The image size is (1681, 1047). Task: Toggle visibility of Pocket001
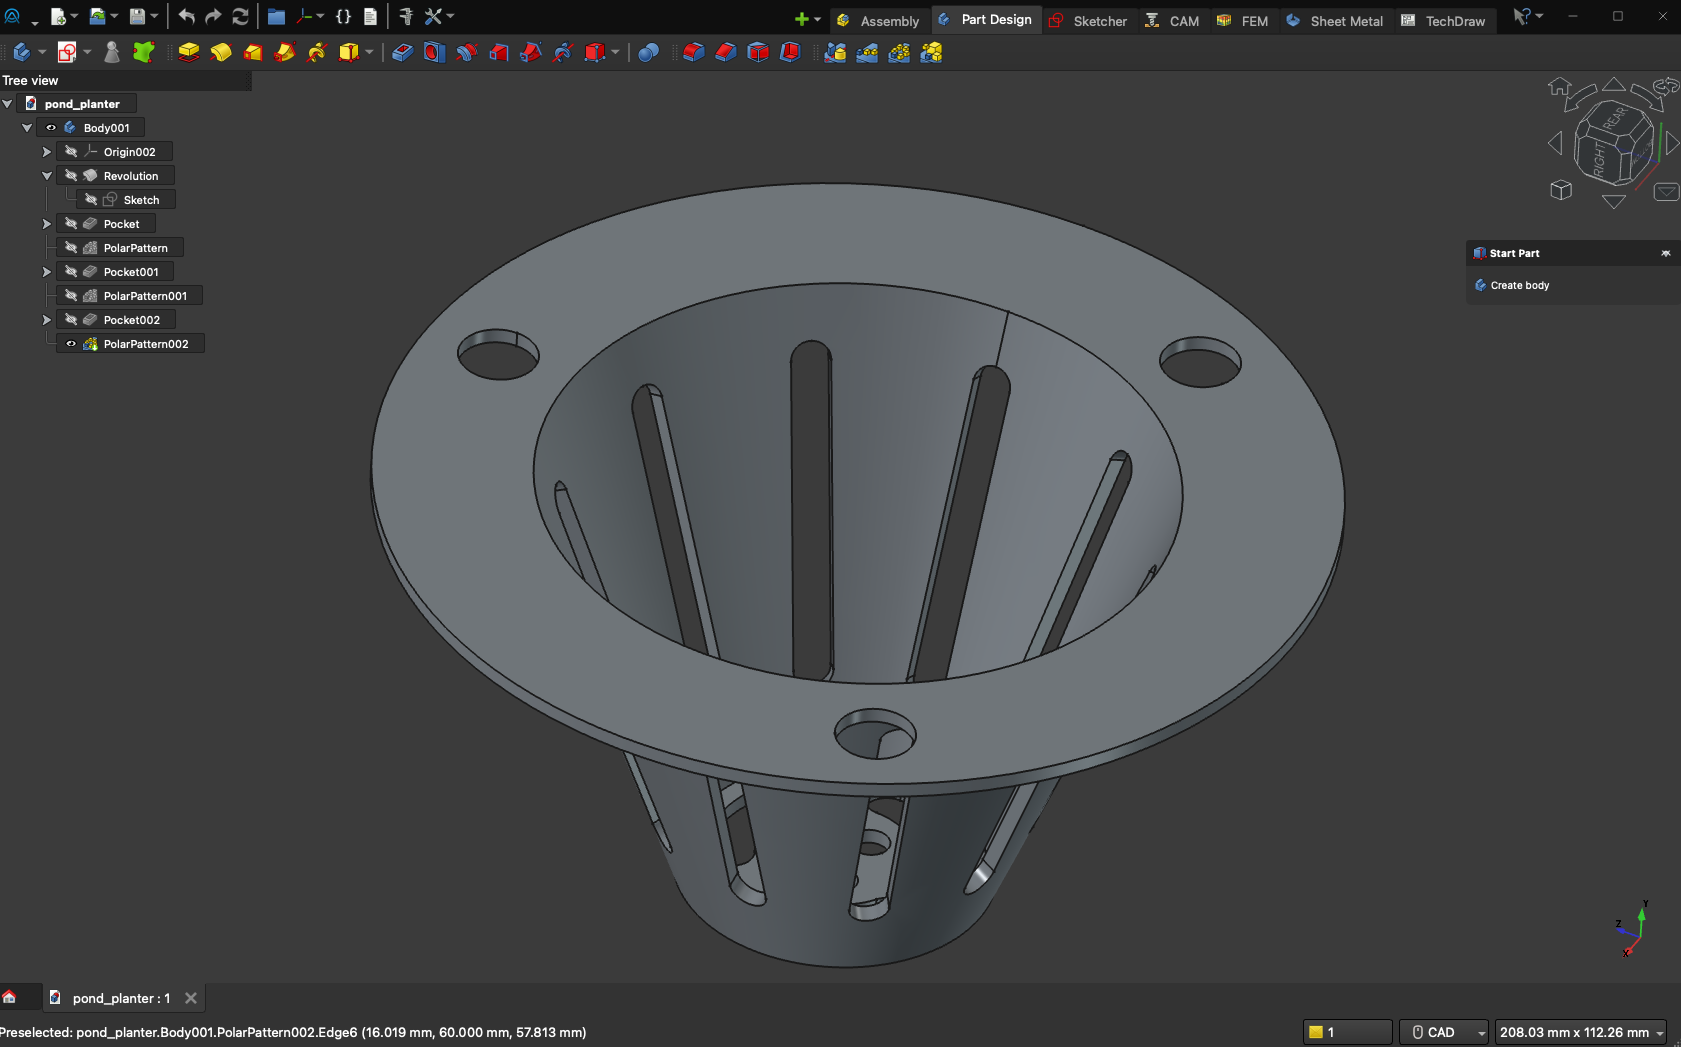[x=71, y=272]
